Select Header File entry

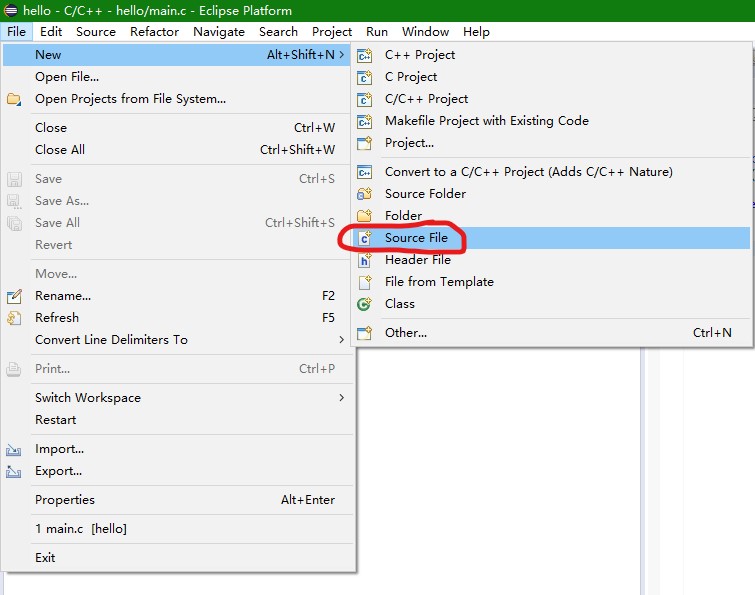coord(551,260)
